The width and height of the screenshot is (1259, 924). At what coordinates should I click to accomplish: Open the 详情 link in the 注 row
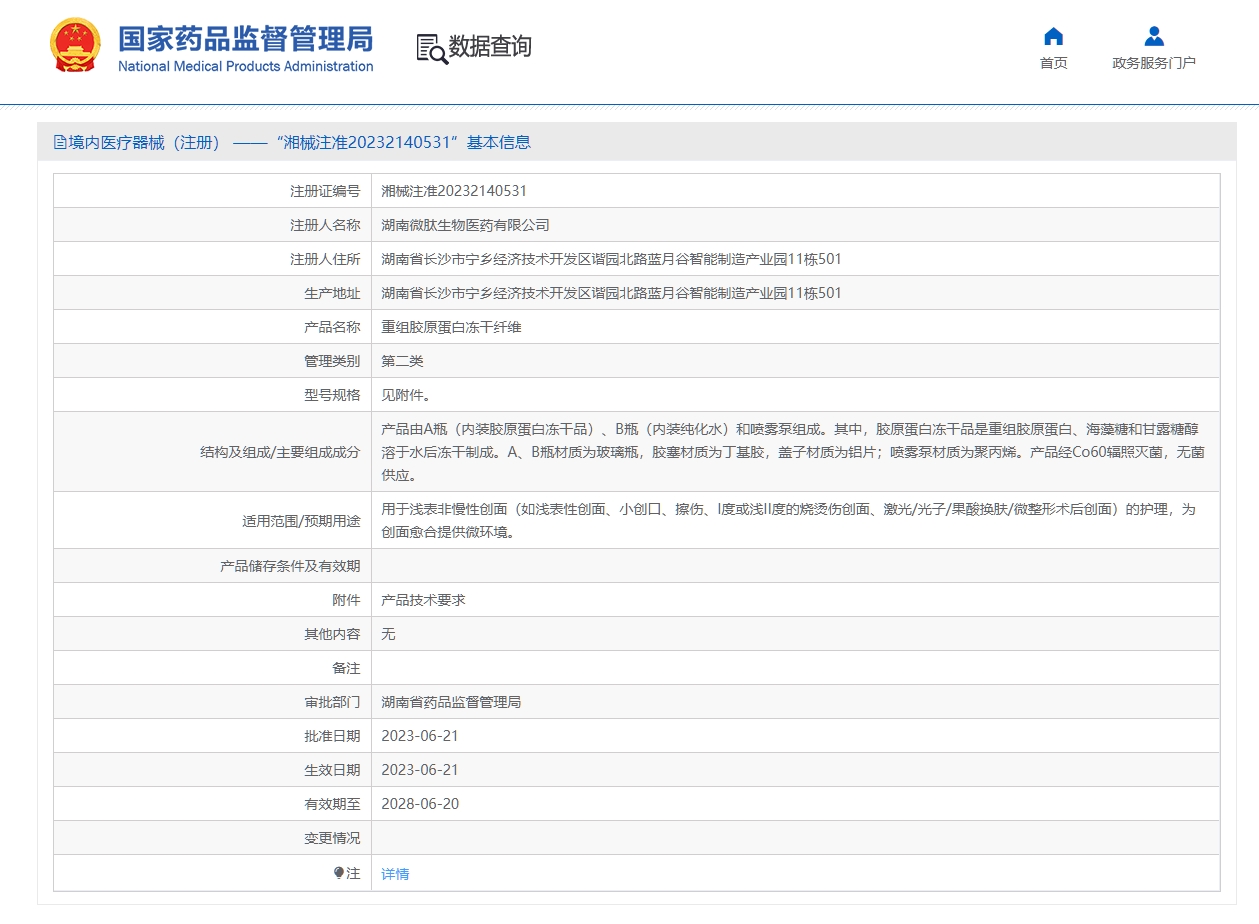point(395,874)
